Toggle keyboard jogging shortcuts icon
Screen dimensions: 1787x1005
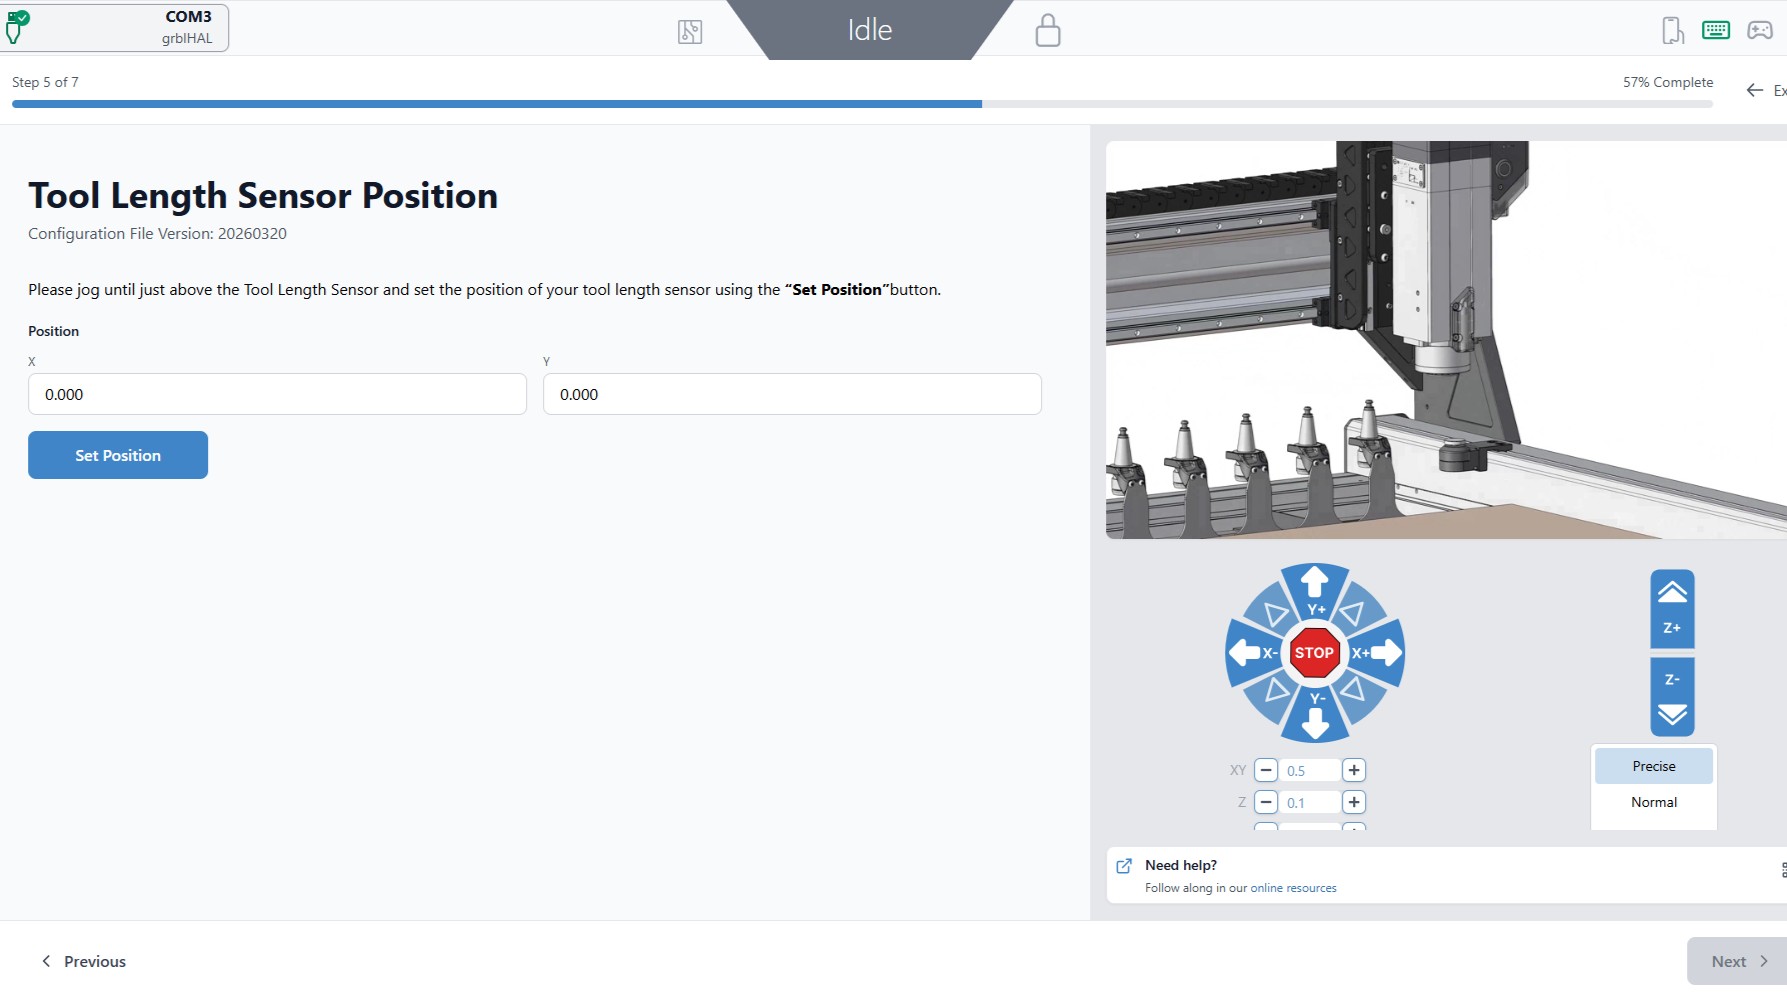coord(1715,30)
